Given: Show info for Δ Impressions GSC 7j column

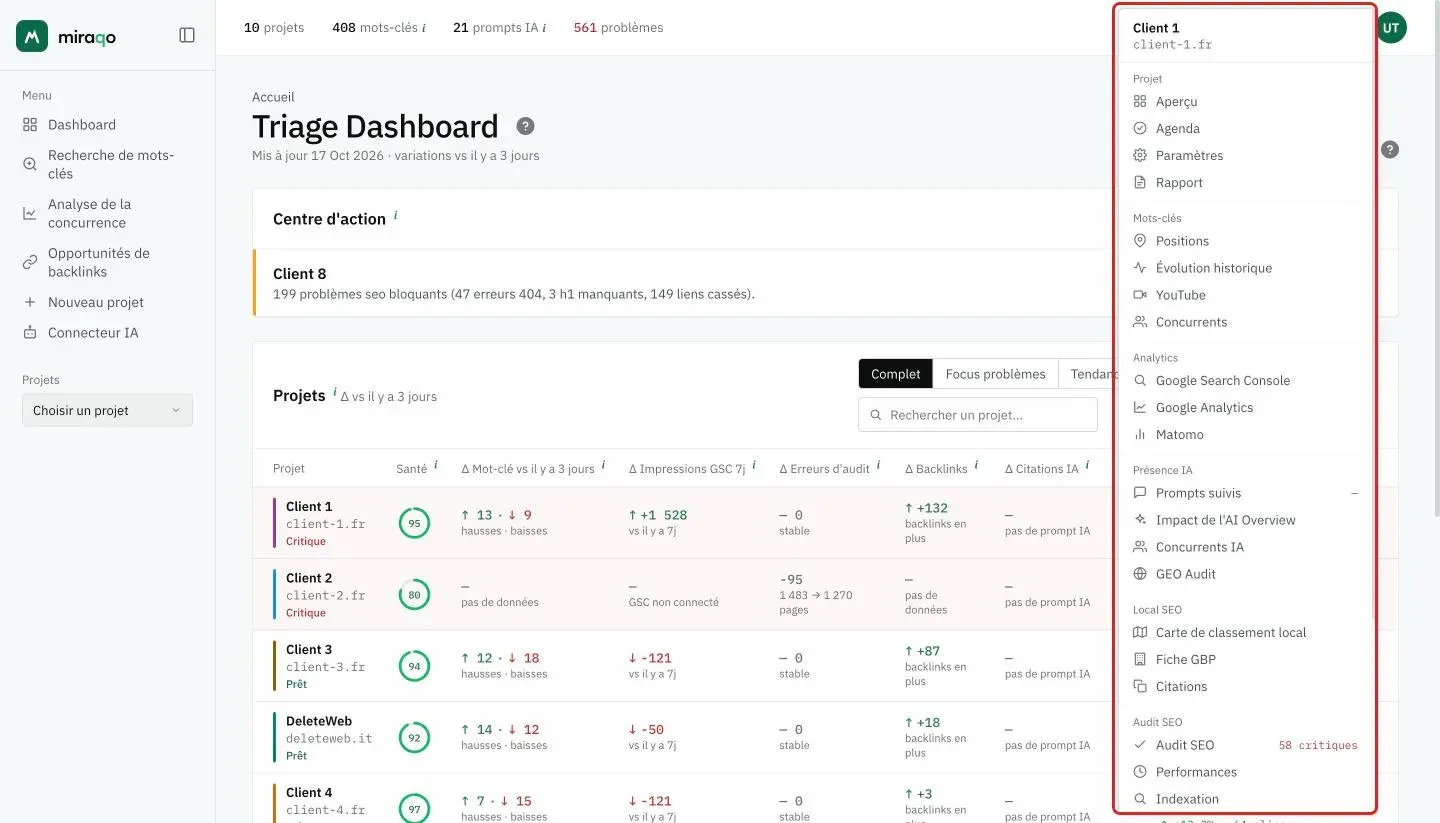Looking at the screenshot, I should 754,465.
